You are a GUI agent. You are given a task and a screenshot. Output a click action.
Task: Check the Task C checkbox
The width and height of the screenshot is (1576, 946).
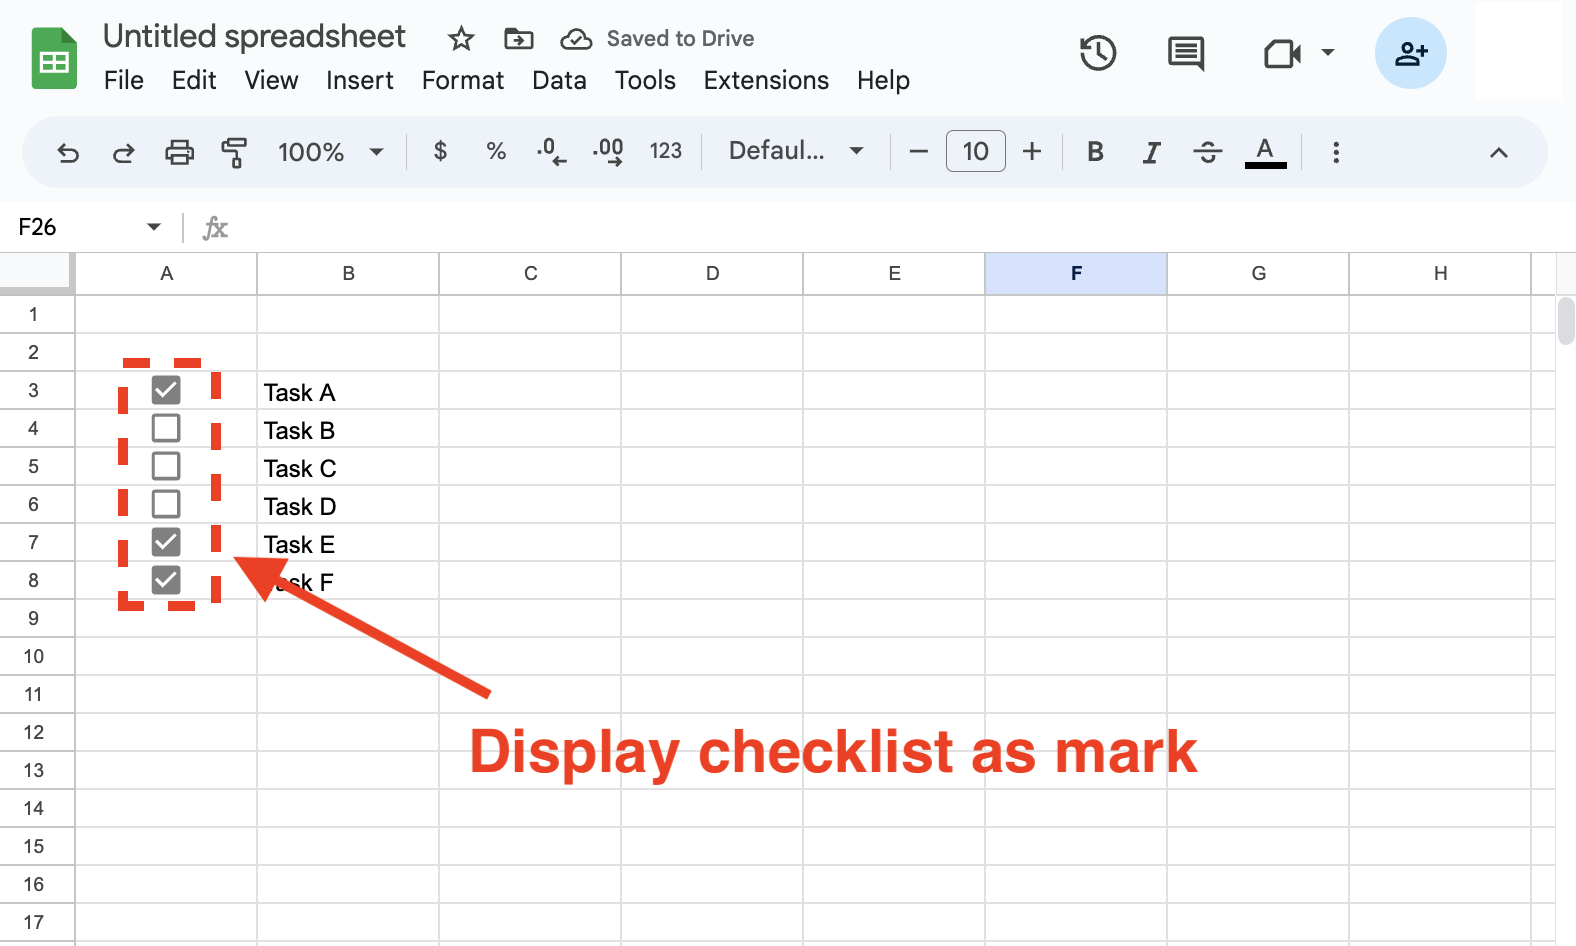[166, 466]
